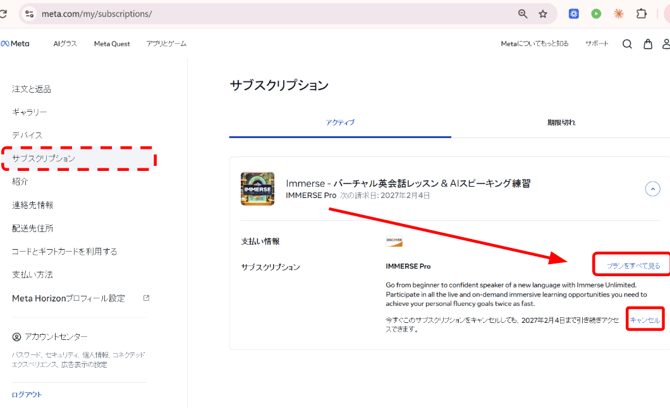This screenshot has width=670, height=408.
Task: Go to 支払い方法 in sidebar
Action: click(32, 274)
